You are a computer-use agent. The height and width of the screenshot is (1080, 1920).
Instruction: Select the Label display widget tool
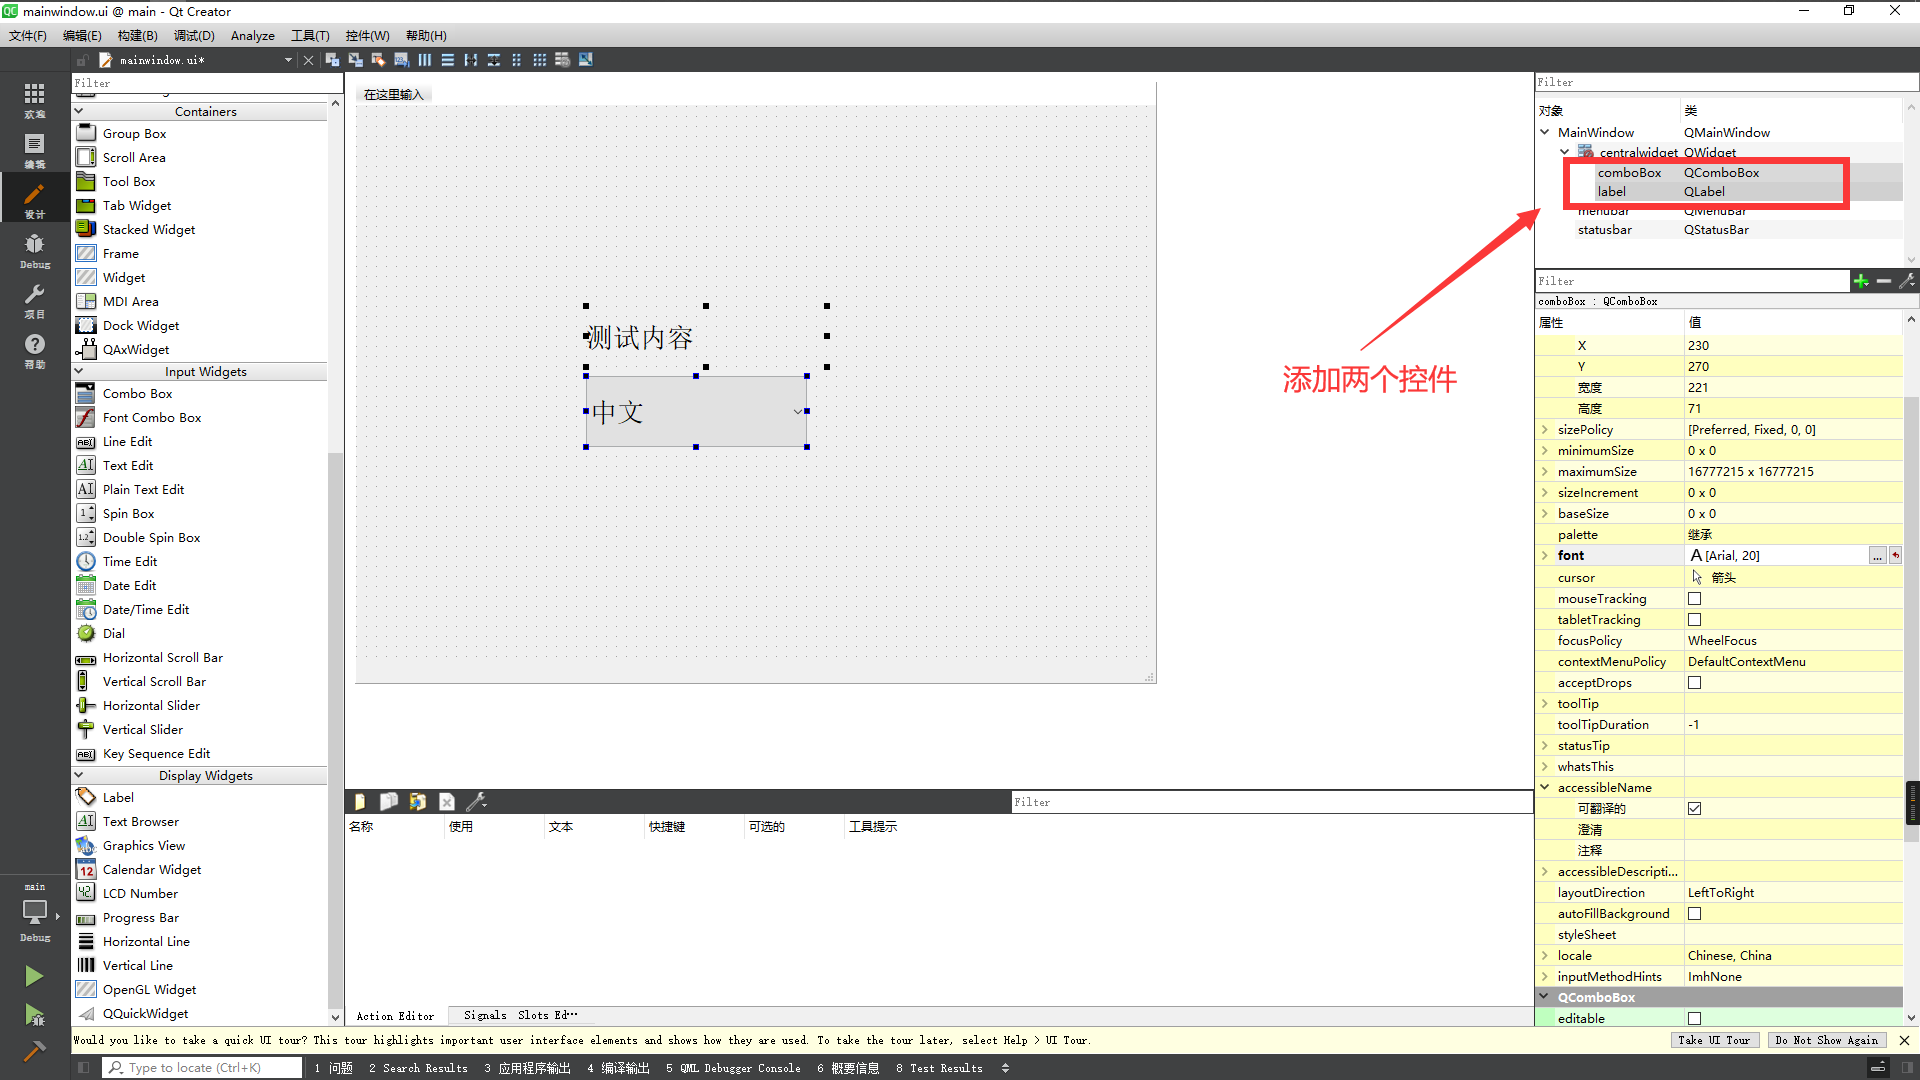pyautogui.click(x=117, y=798)
